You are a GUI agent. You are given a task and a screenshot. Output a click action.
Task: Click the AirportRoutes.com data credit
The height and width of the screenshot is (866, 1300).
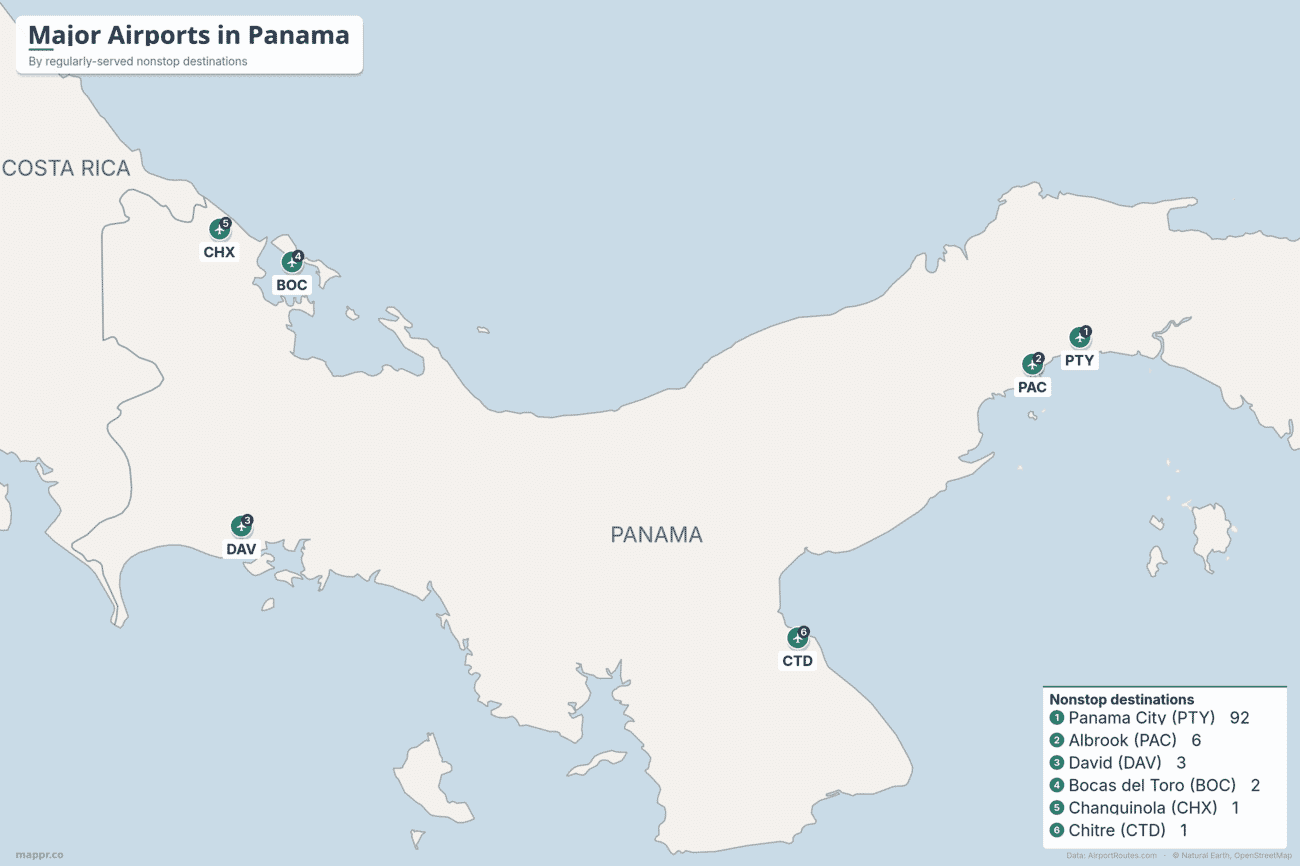pyautogui.click(x=1112, y=855)
